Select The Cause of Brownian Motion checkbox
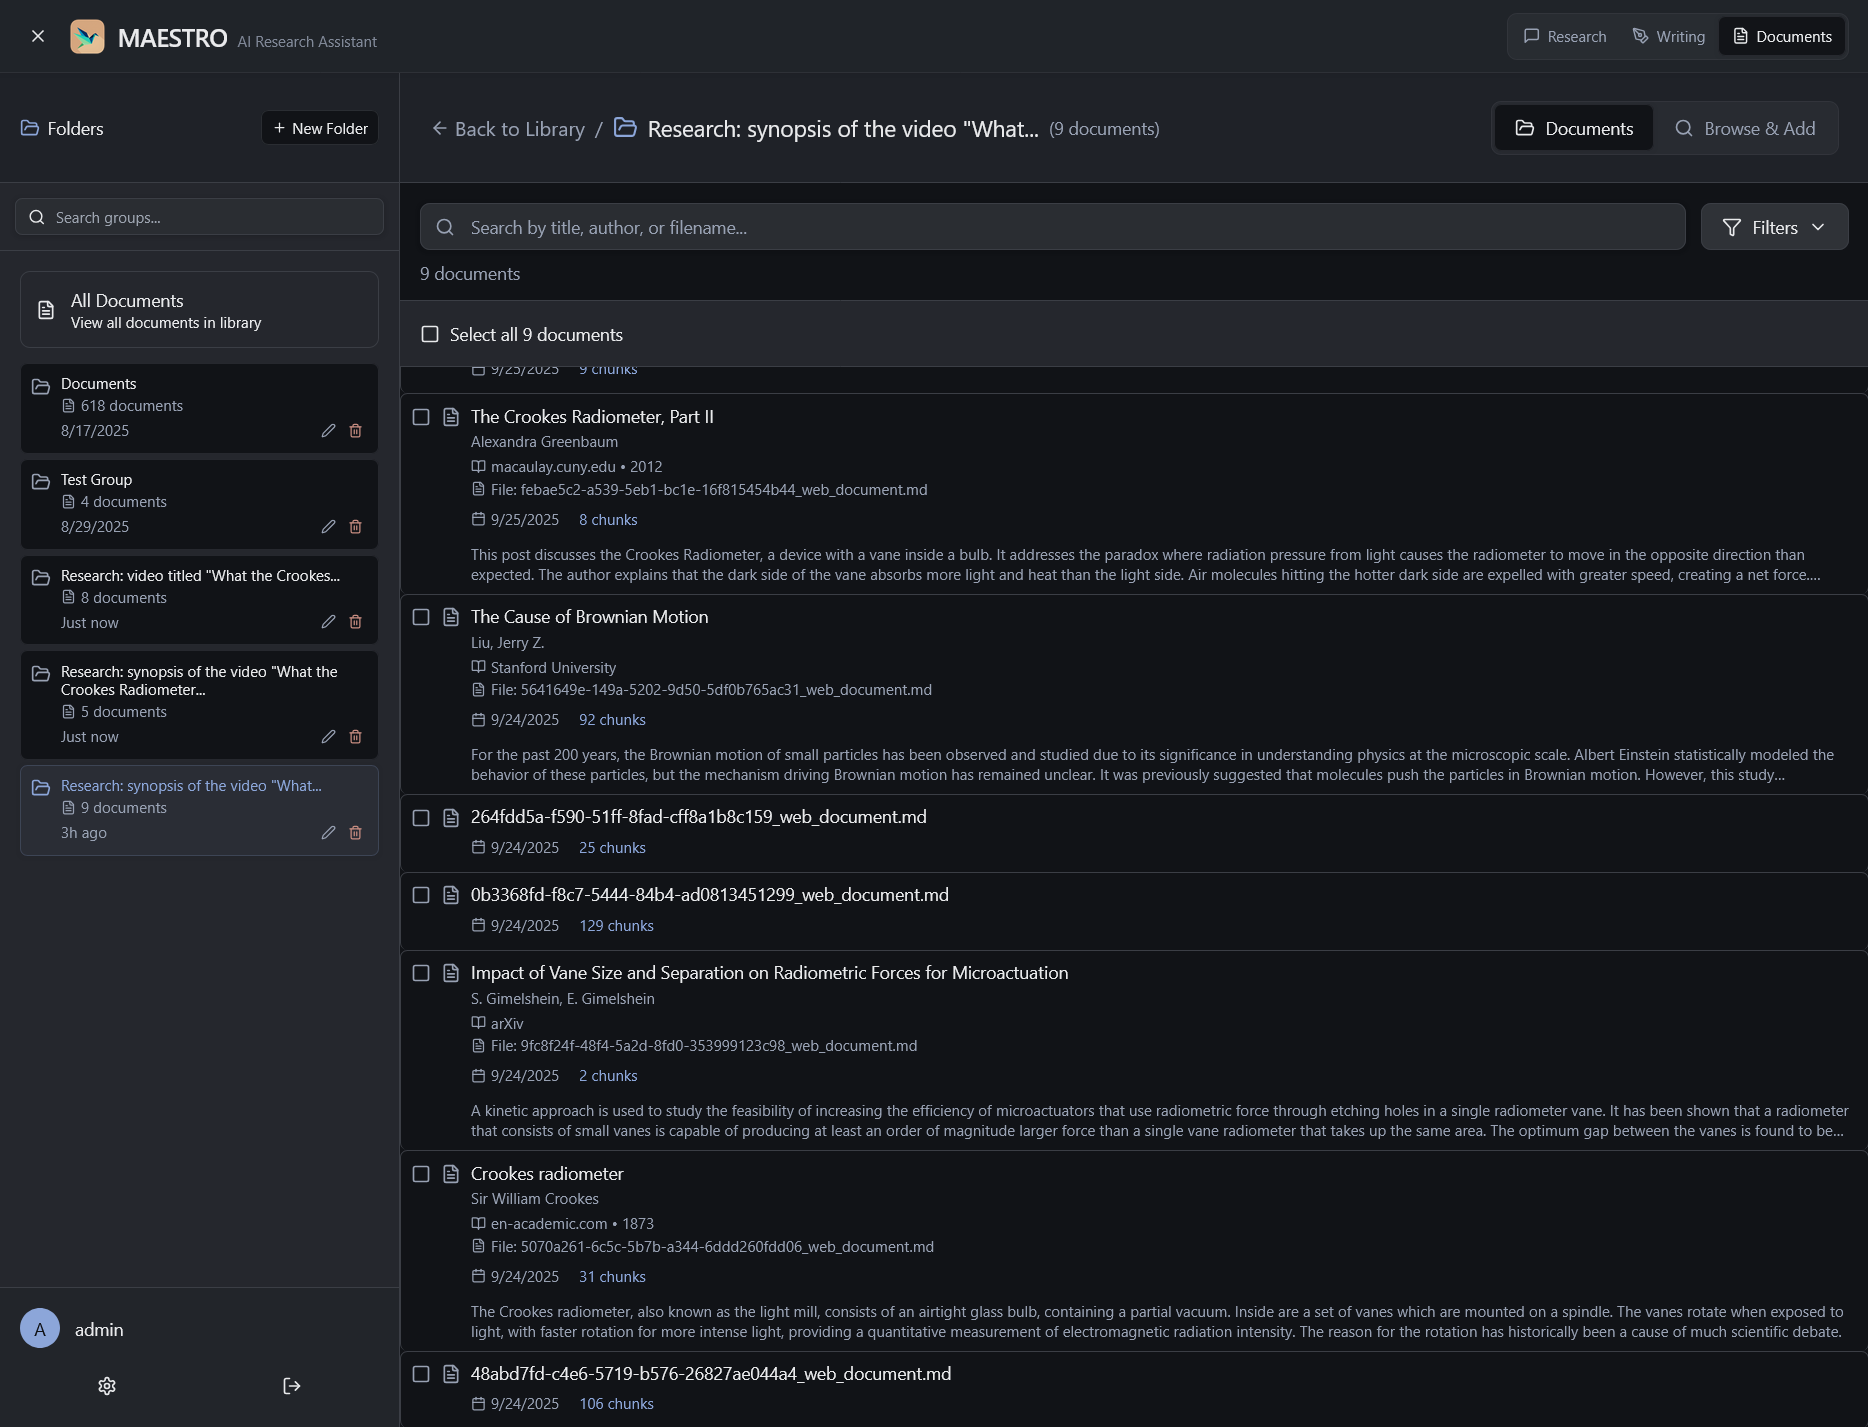 pos(421,618)
